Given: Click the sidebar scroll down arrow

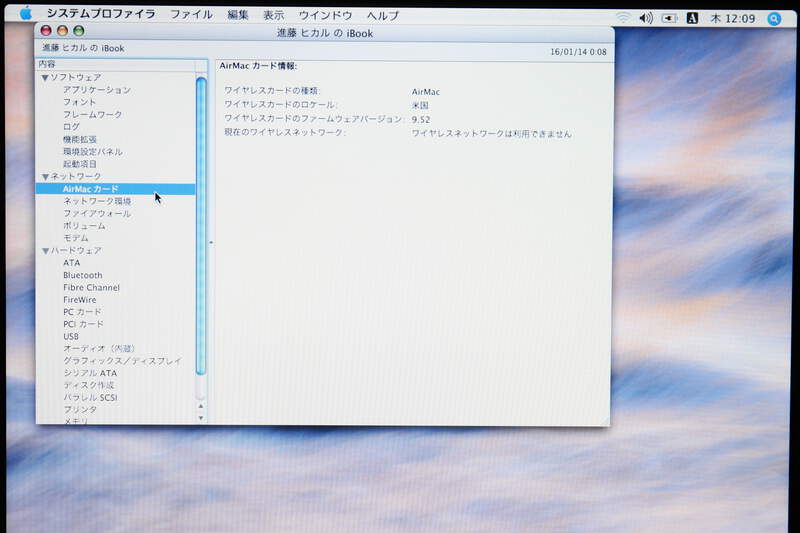Looking at the screenshot, I should [x=201, y=418].
